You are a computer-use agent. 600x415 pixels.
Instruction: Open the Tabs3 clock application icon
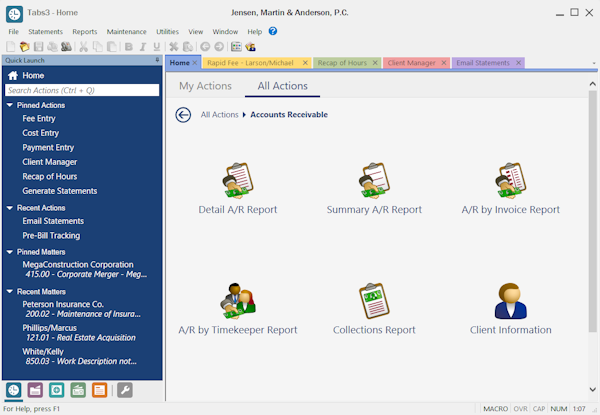click(x=13, y=390)
